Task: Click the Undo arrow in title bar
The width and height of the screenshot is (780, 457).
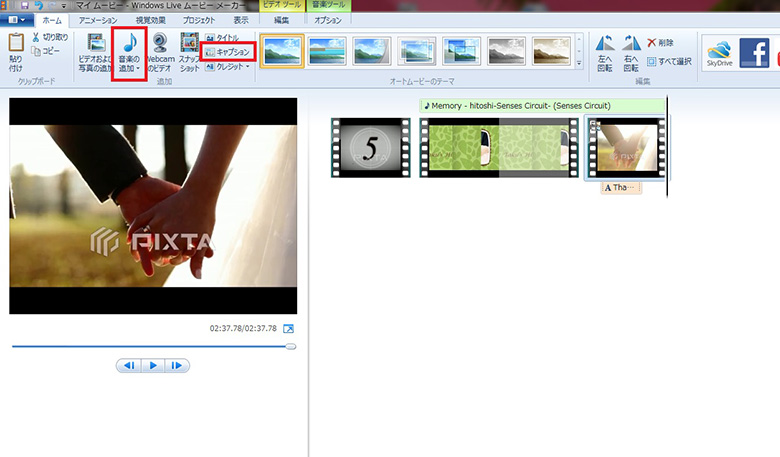Action: [x=38, y=6]
